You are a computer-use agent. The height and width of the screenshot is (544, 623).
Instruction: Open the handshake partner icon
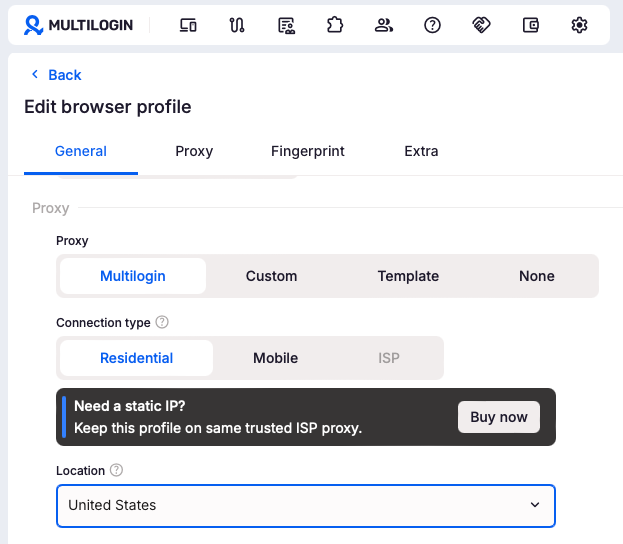tap(481, 25)
